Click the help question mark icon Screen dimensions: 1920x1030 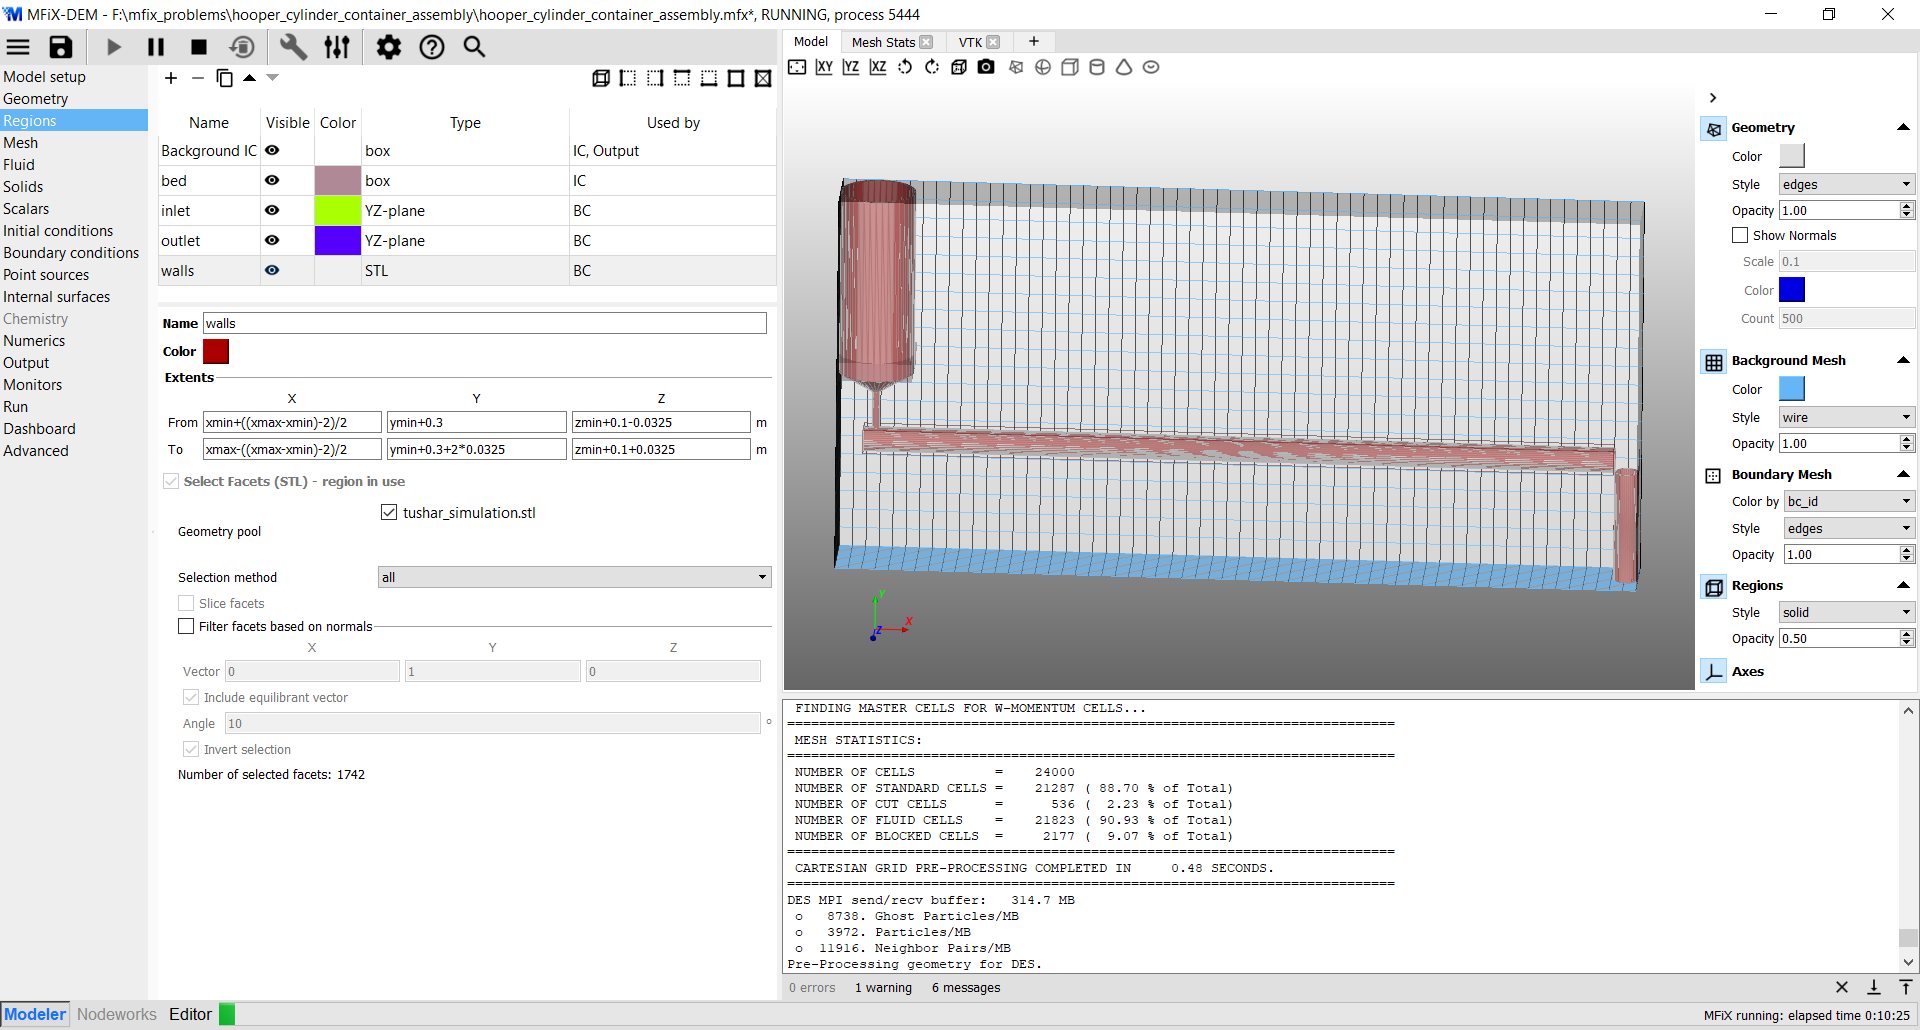(x=431, y=47)
